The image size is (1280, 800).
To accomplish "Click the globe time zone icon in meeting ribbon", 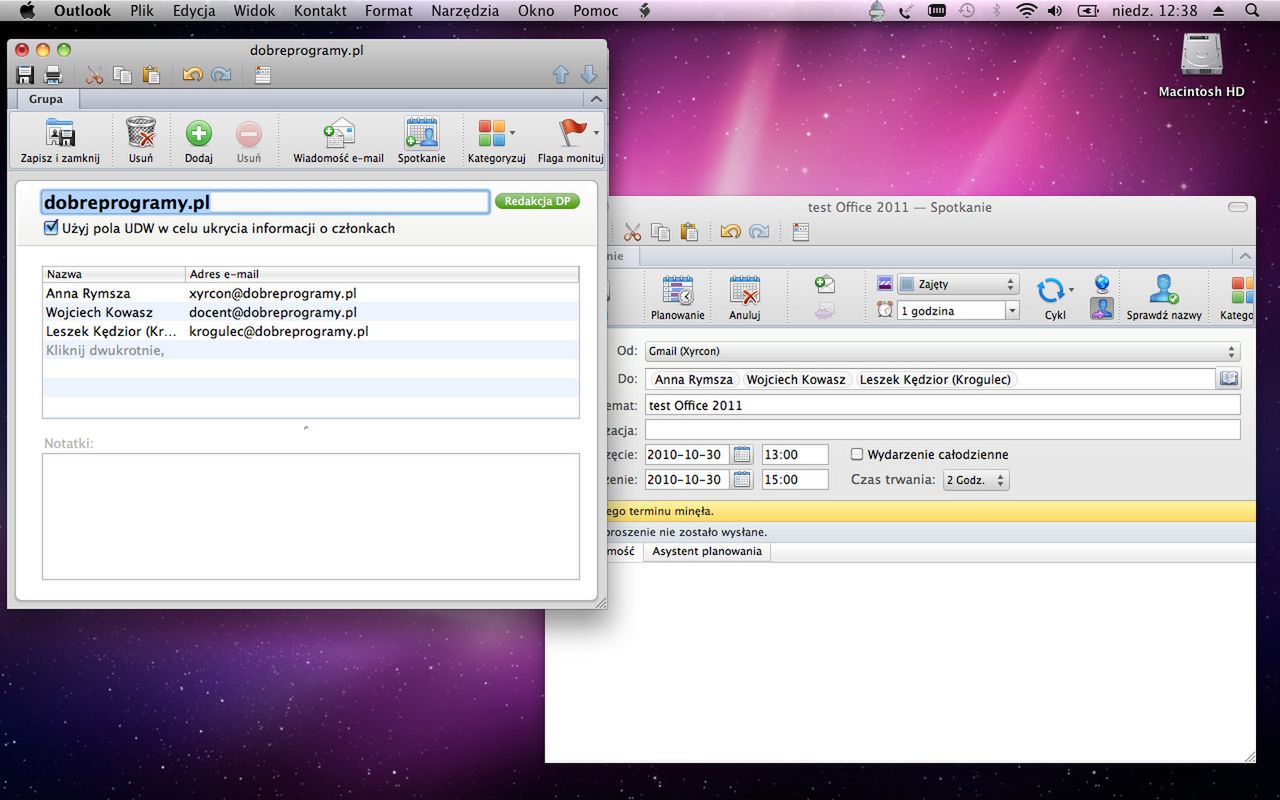I will (1102, 285).
